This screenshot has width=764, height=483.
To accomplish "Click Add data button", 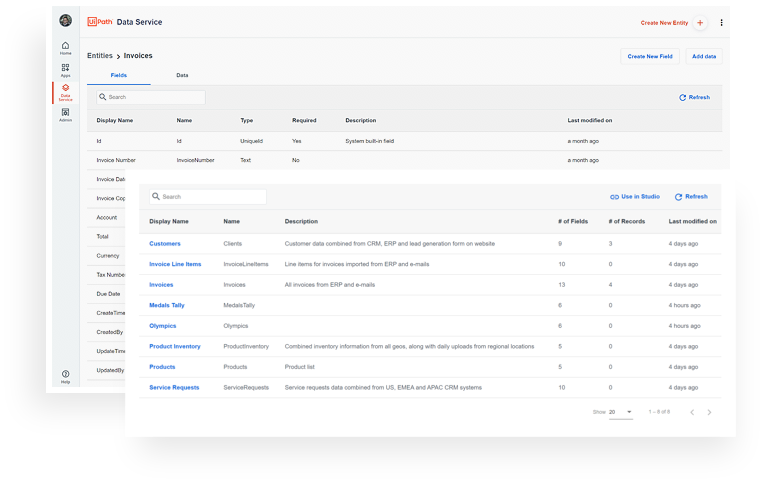I will [704, 57].
